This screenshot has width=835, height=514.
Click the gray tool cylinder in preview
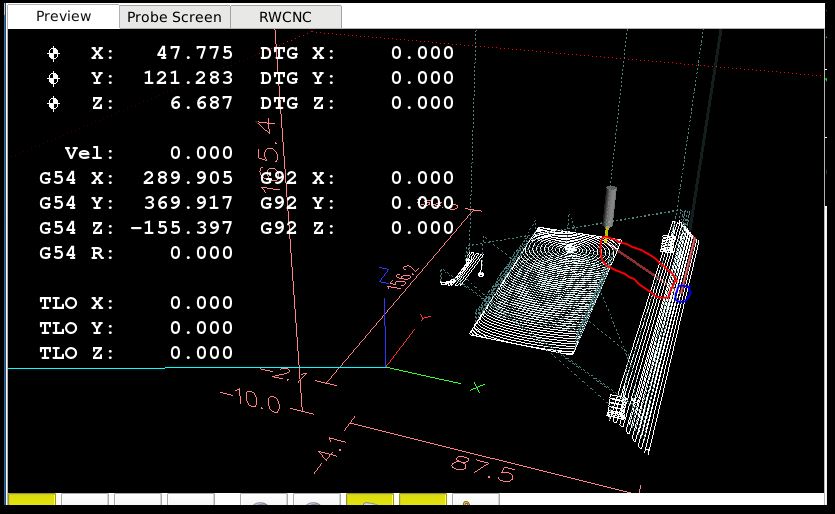point(607,208)
